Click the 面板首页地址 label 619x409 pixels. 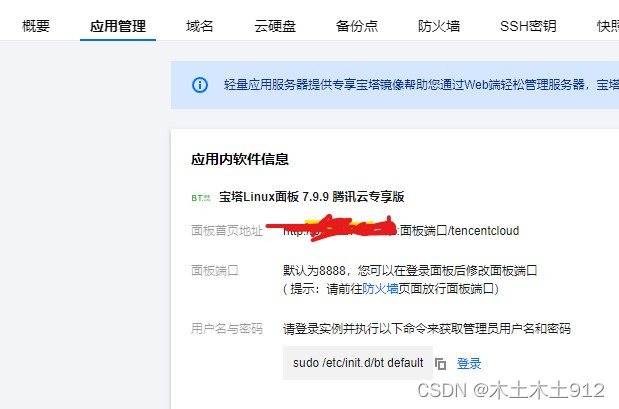click(227, 231)
